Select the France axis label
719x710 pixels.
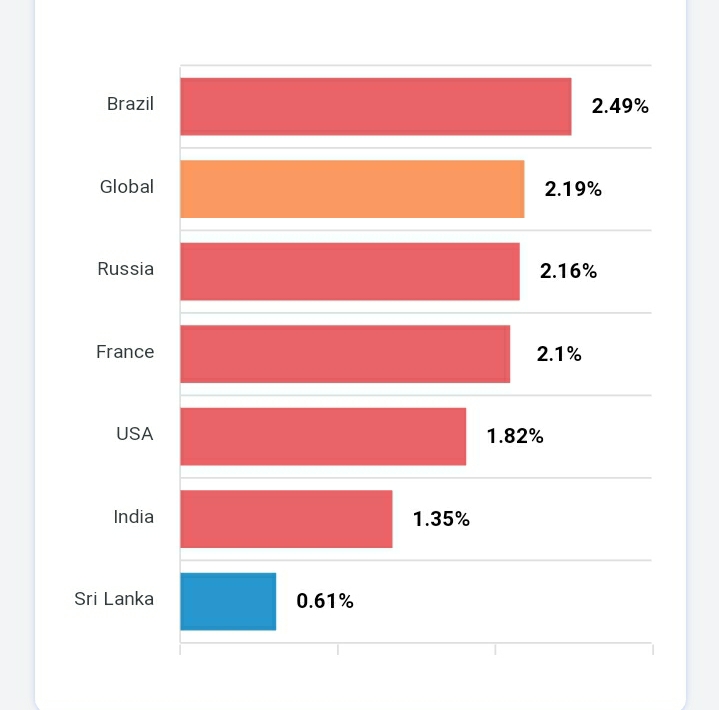tap(125, 352)
